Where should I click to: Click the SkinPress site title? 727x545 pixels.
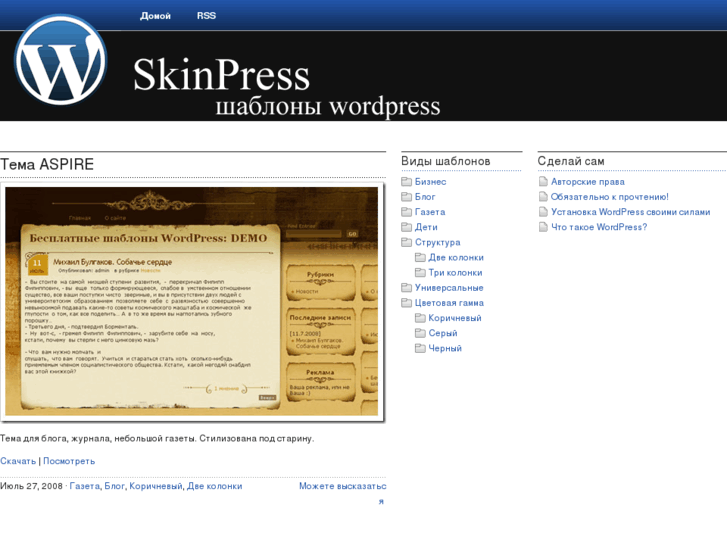(221, 75)
